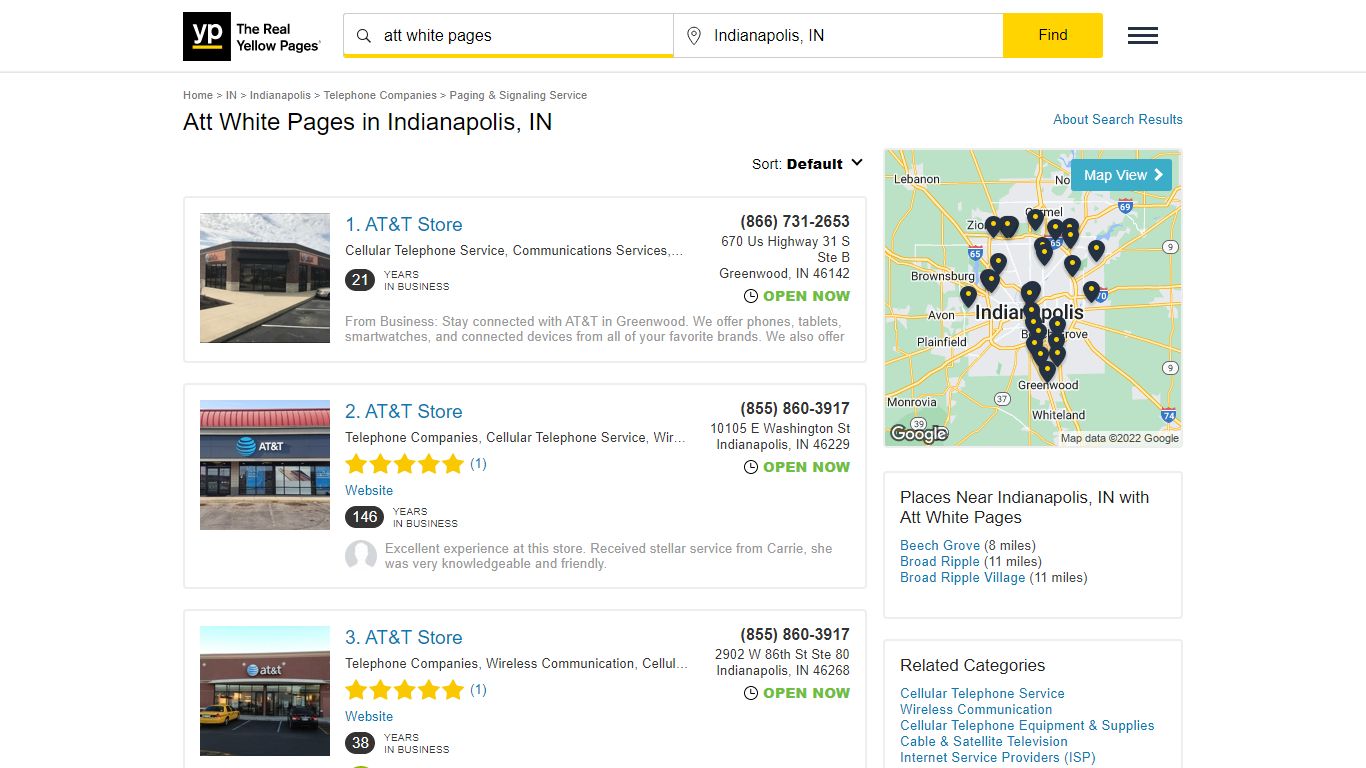The width and height of the screenshot is (1366, 768).
Task: Open the Sort Default dropdown
Action: [808, 164]
